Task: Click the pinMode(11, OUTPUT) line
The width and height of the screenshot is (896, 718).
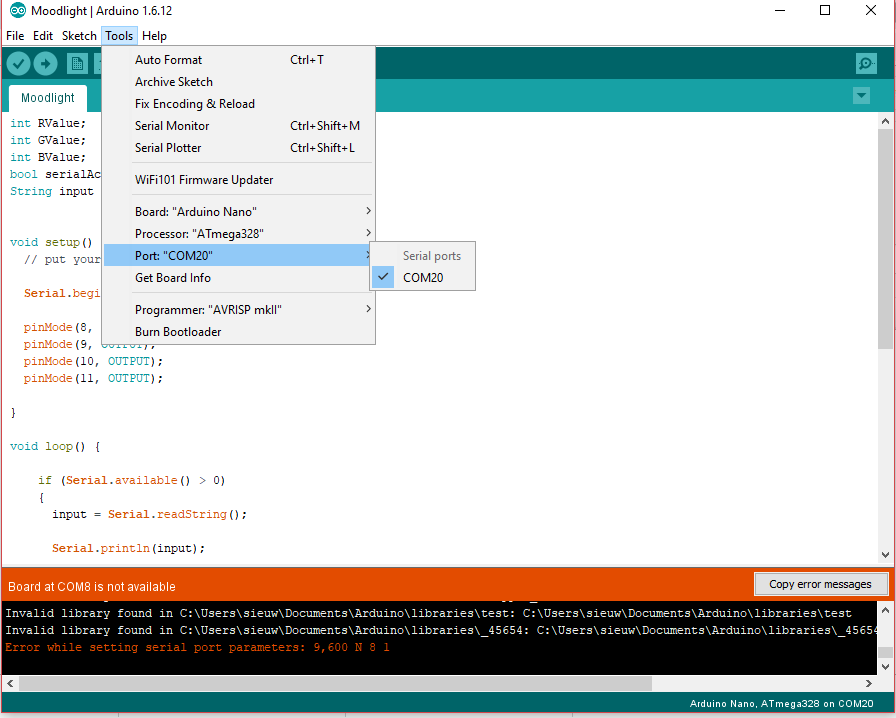Action: (93, 378)
